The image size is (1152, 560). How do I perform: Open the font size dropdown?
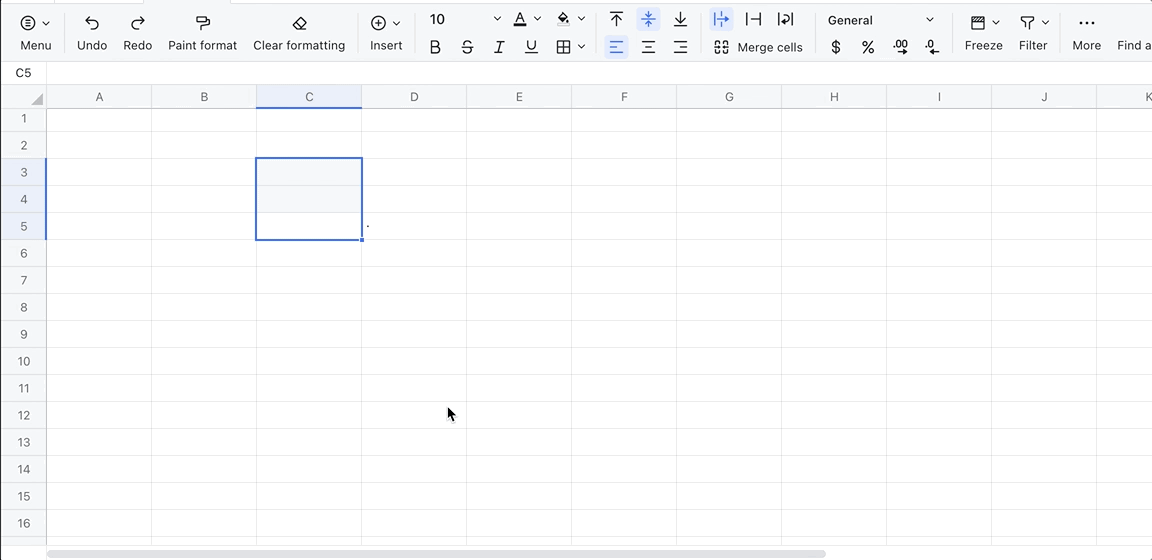pos(497,20)
